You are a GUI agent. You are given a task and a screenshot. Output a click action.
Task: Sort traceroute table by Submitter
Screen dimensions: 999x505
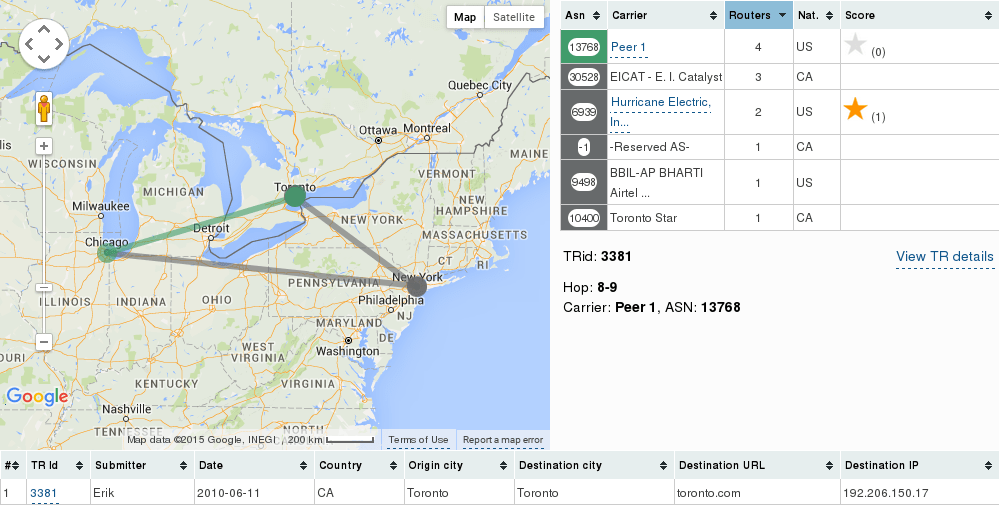coord(142,466)
